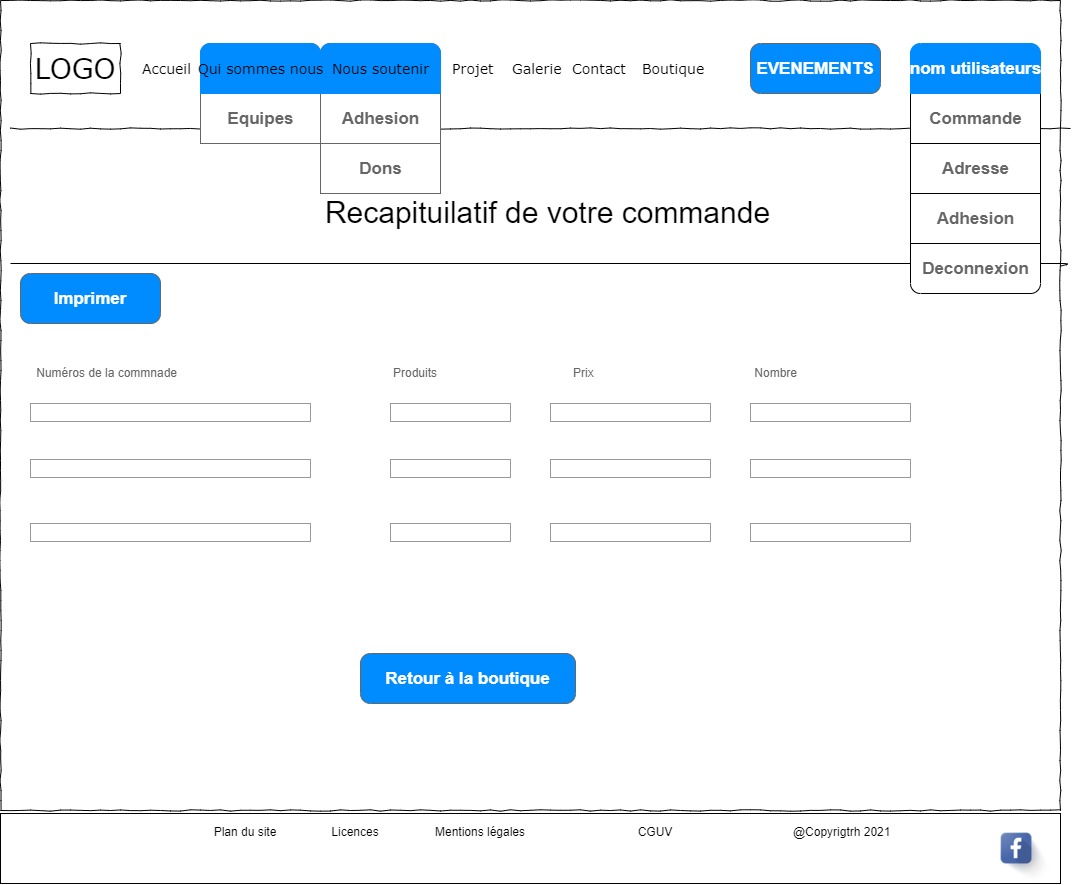1072x885 pixels.
Task: Click Deconnexion to log out
Action: 975,269
